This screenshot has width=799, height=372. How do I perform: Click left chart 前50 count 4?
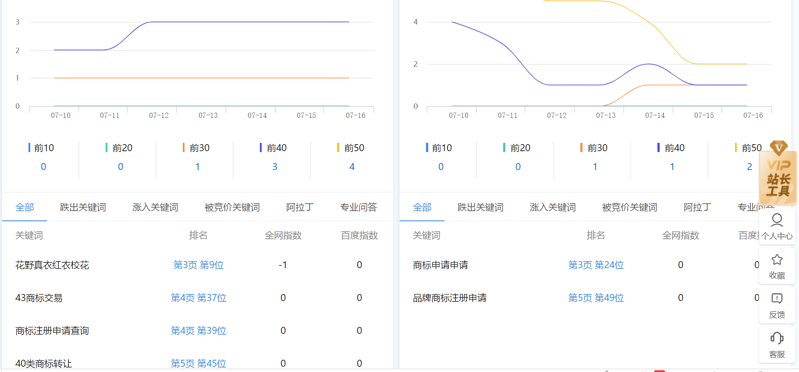click(352, 167)
